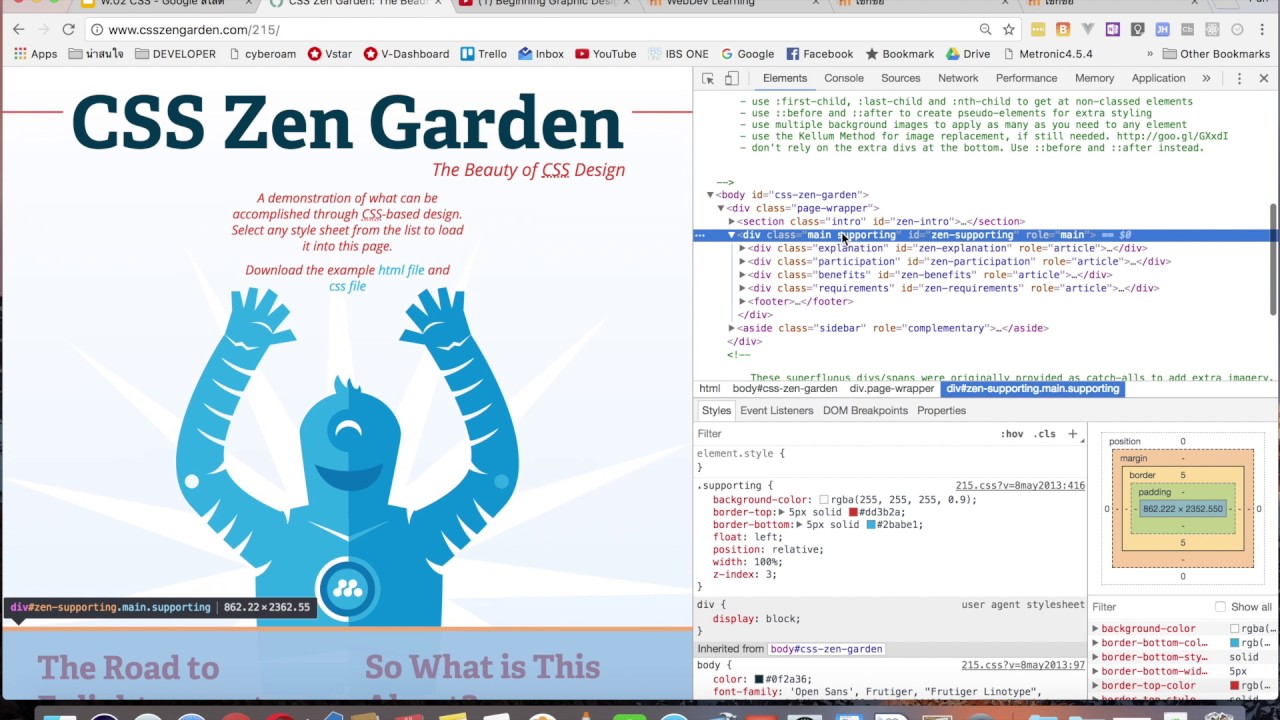Viewport: 1280px width, 720px height.
Task: Click the orange Blogger extension icon
Action: pos(1063,29)
